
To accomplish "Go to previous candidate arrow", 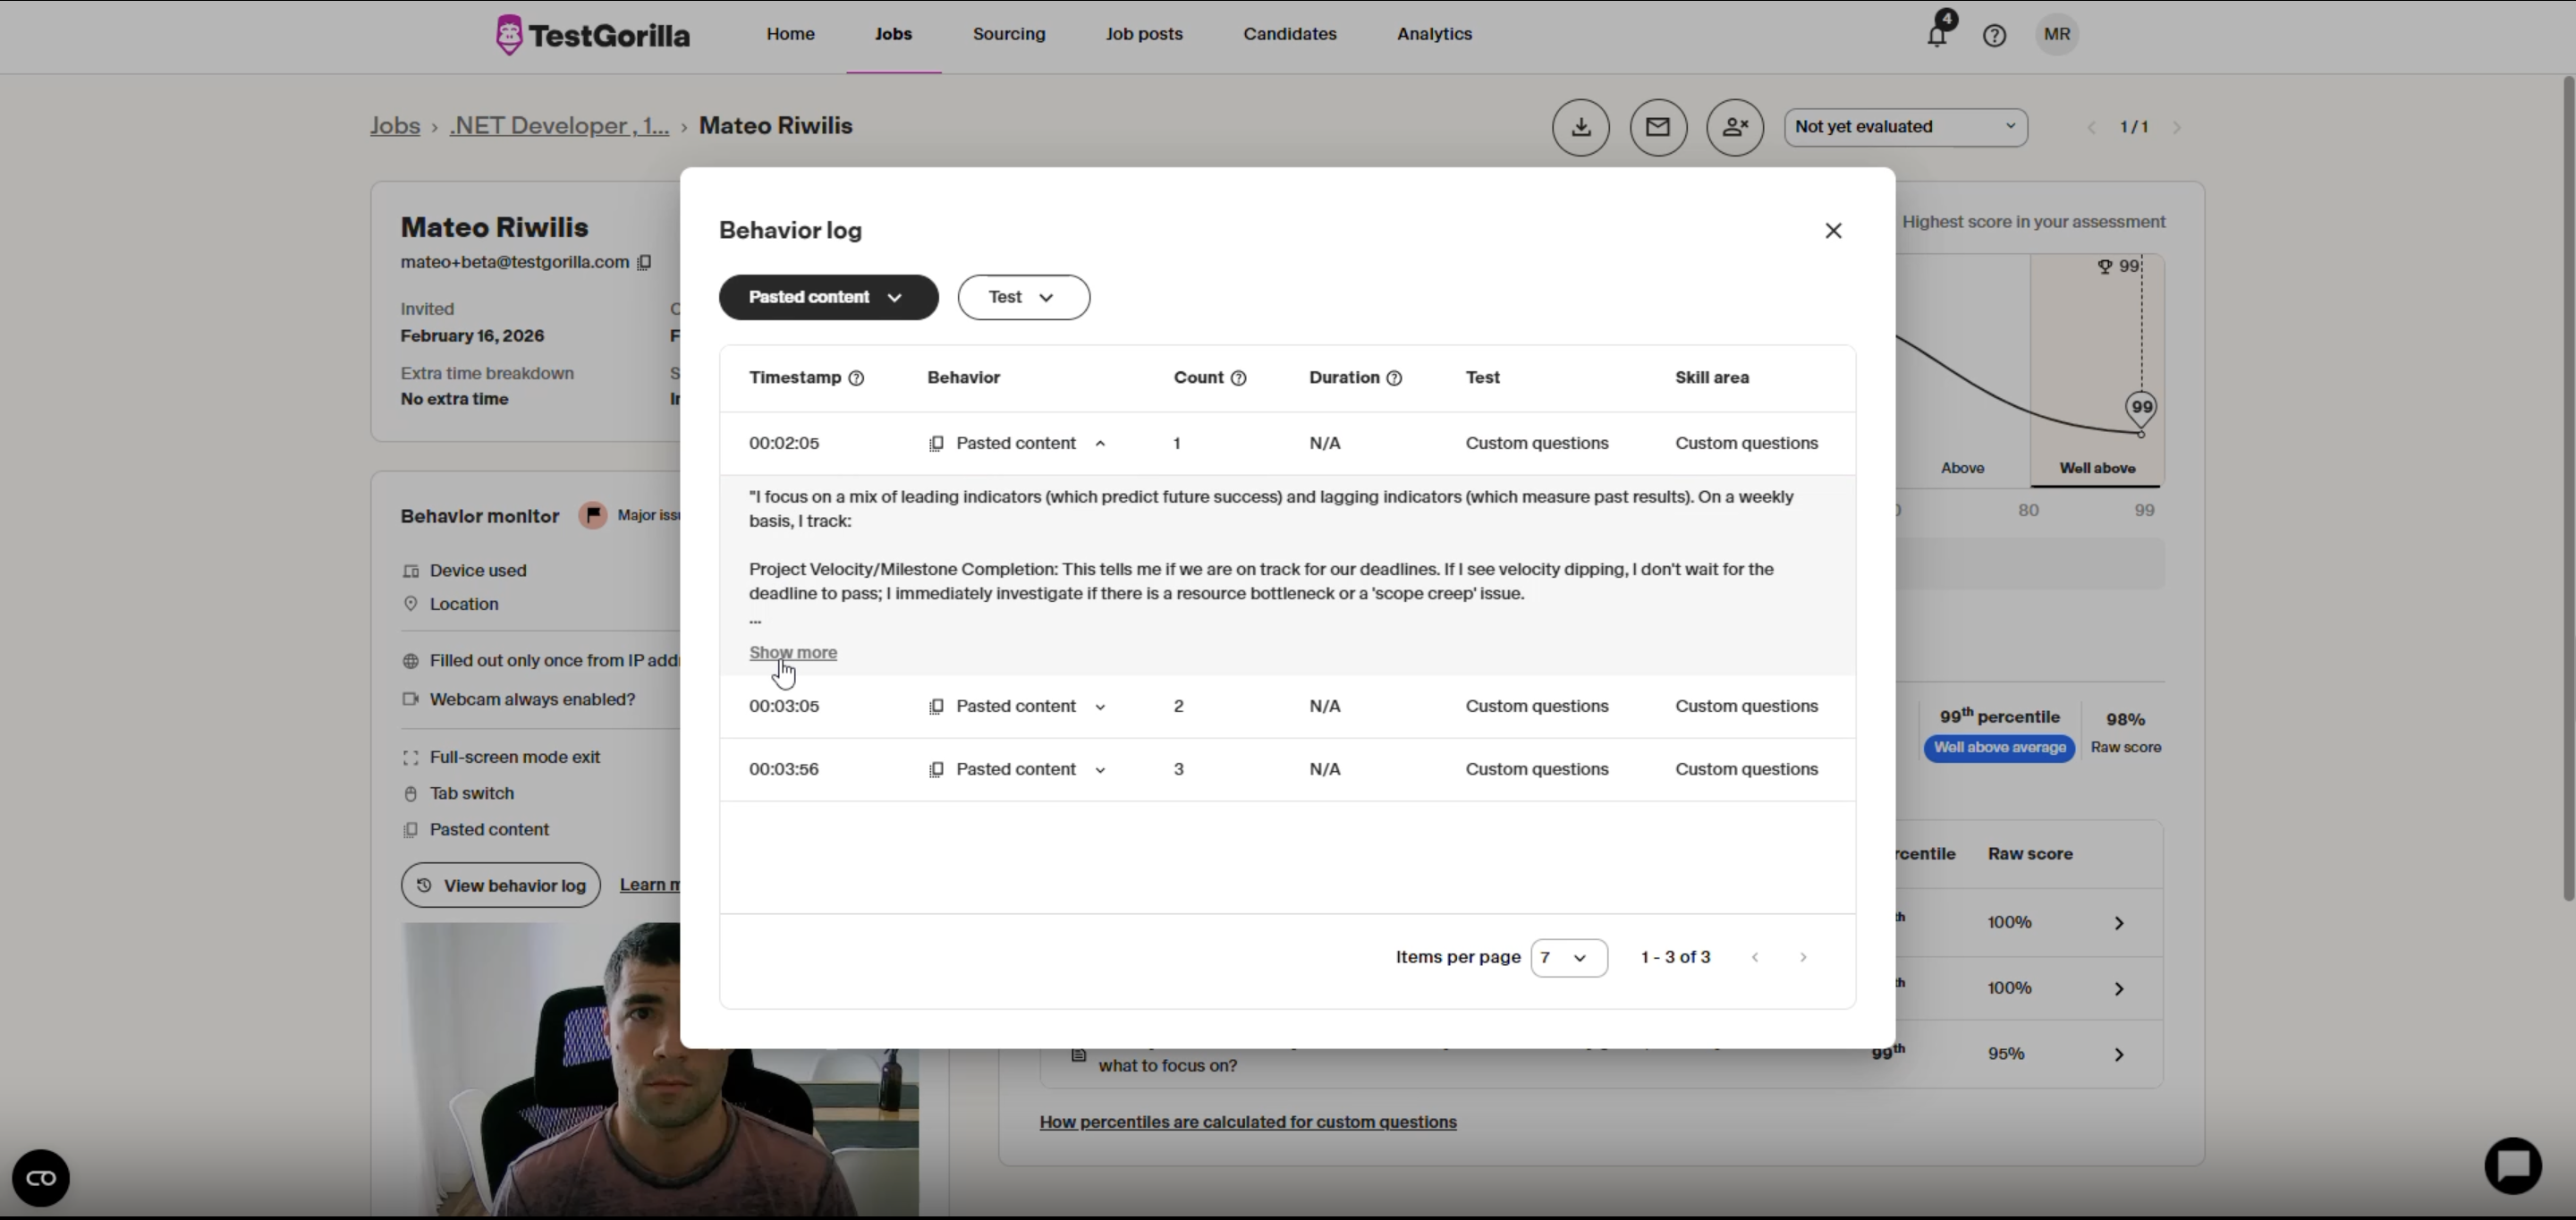I will tap(2091, 128).
